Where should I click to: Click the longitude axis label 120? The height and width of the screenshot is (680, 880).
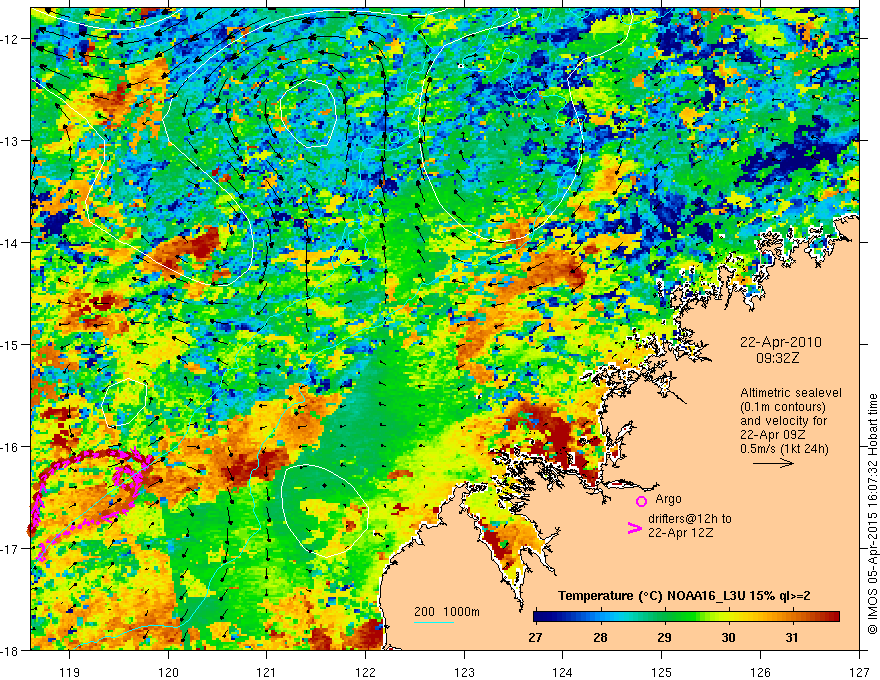(x=168, y=673)
